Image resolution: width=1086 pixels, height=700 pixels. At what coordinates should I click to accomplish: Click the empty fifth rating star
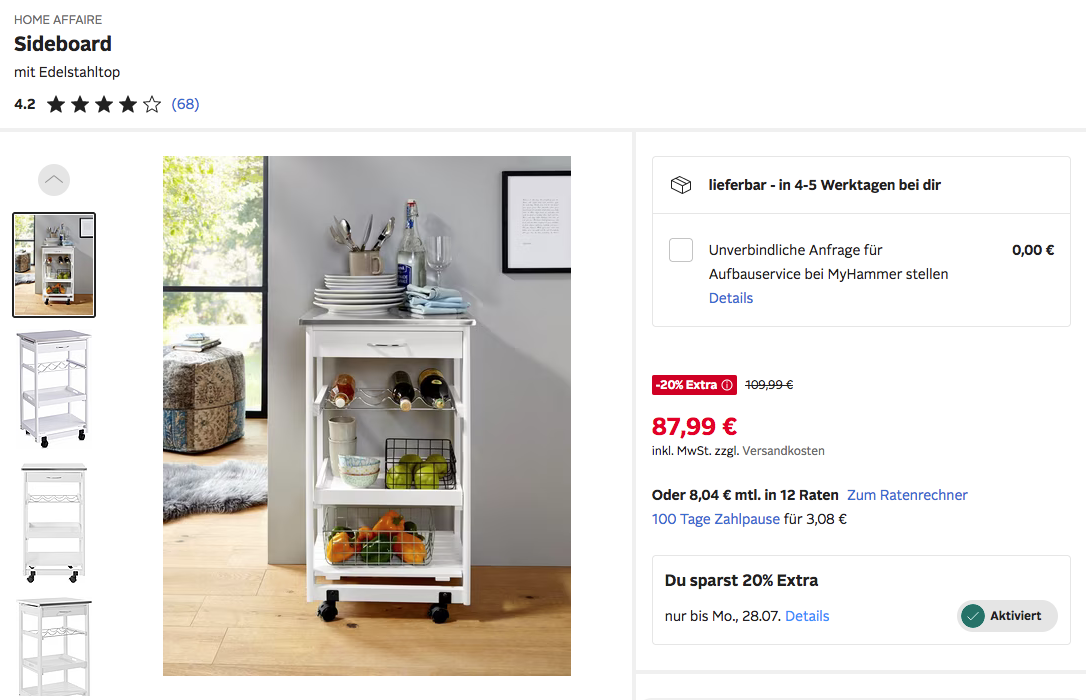click(152, 105)
